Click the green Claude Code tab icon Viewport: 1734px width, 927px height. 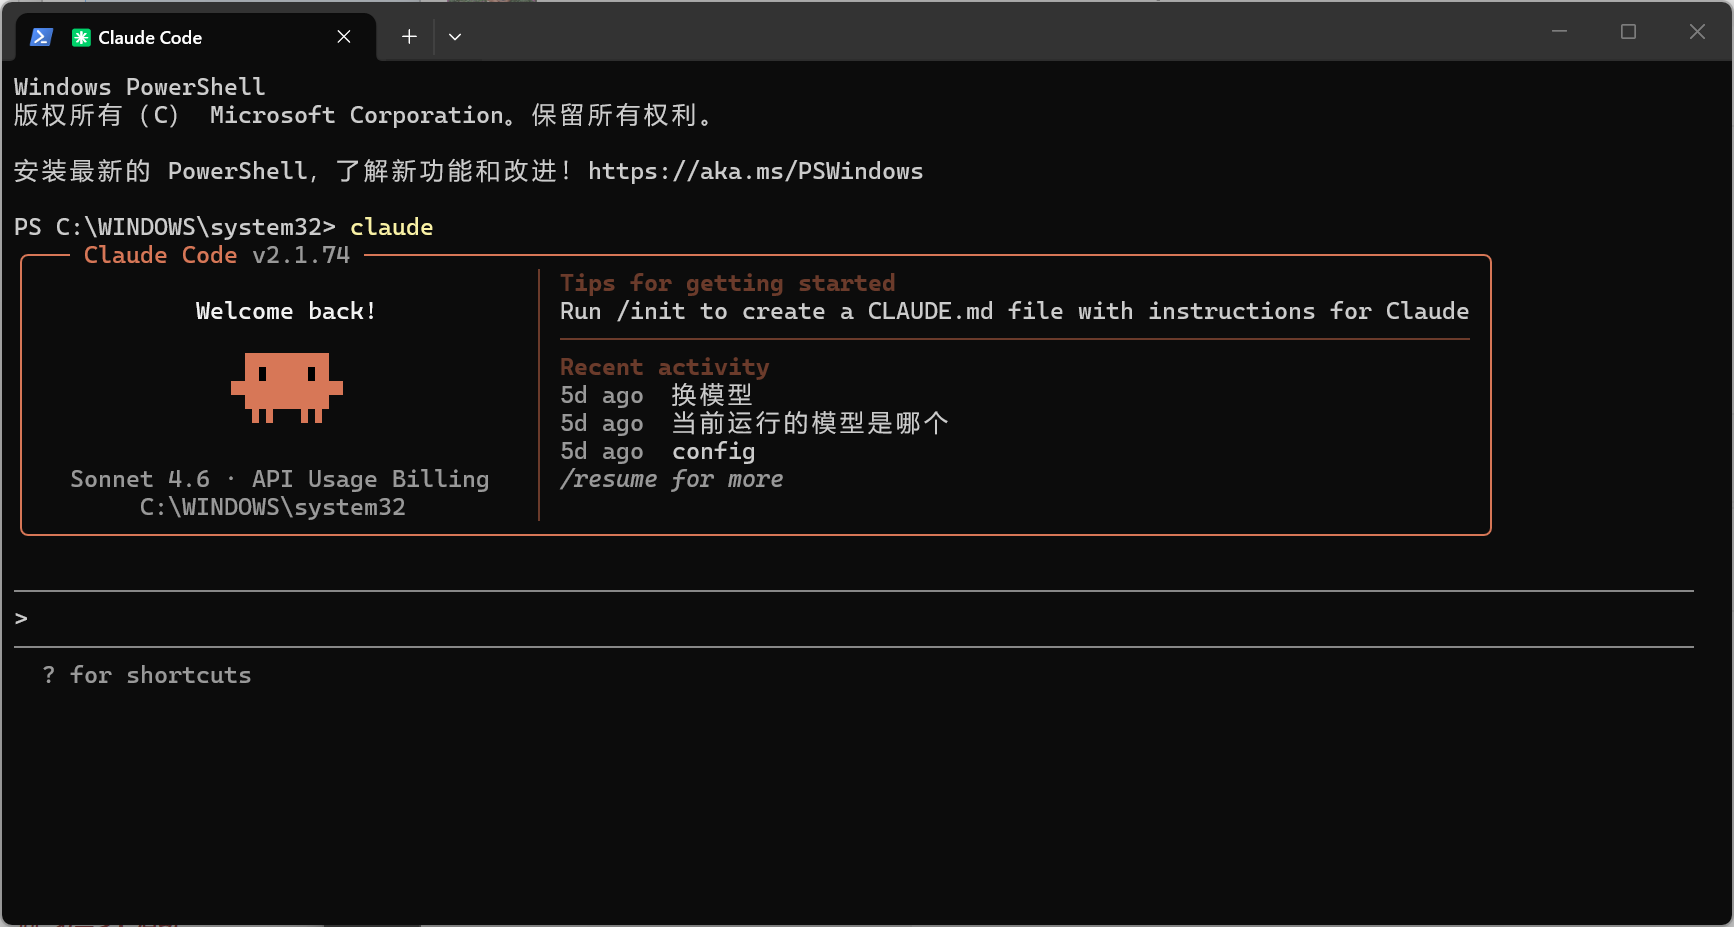pyautogui.click(x=81, y=37)
